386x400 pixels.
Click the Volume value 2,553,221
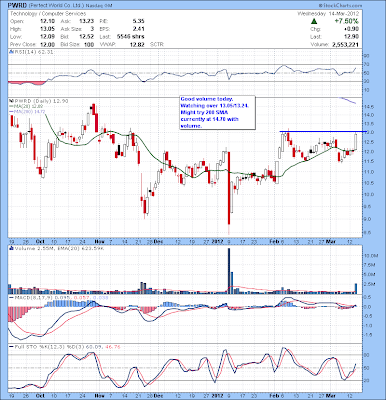[346, 44]
